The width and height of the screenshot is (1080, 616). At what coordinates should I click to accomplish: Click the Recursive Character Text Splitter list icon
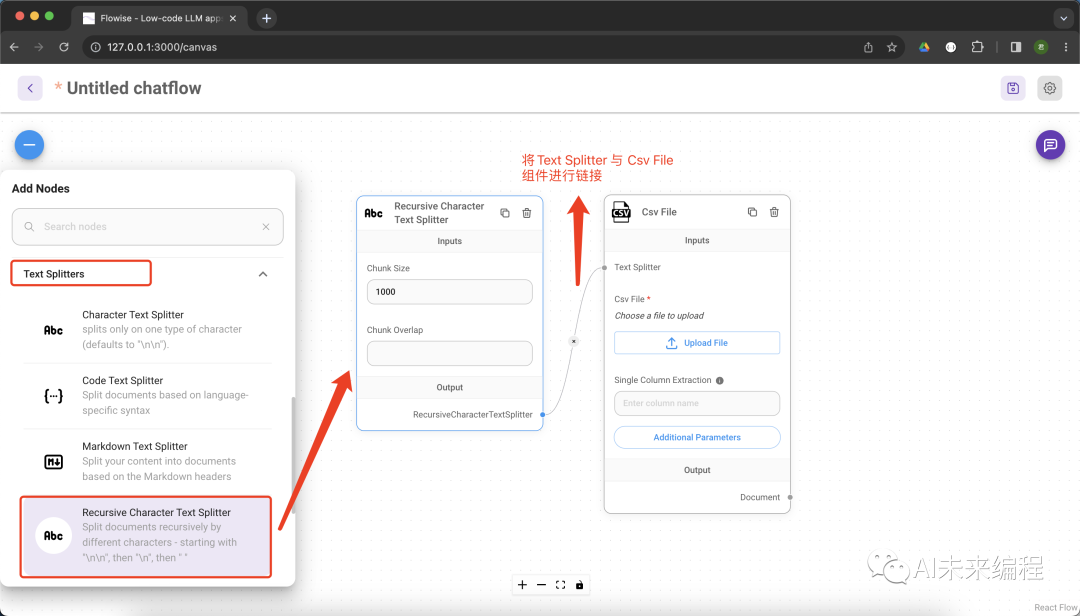tap(53, 536)
